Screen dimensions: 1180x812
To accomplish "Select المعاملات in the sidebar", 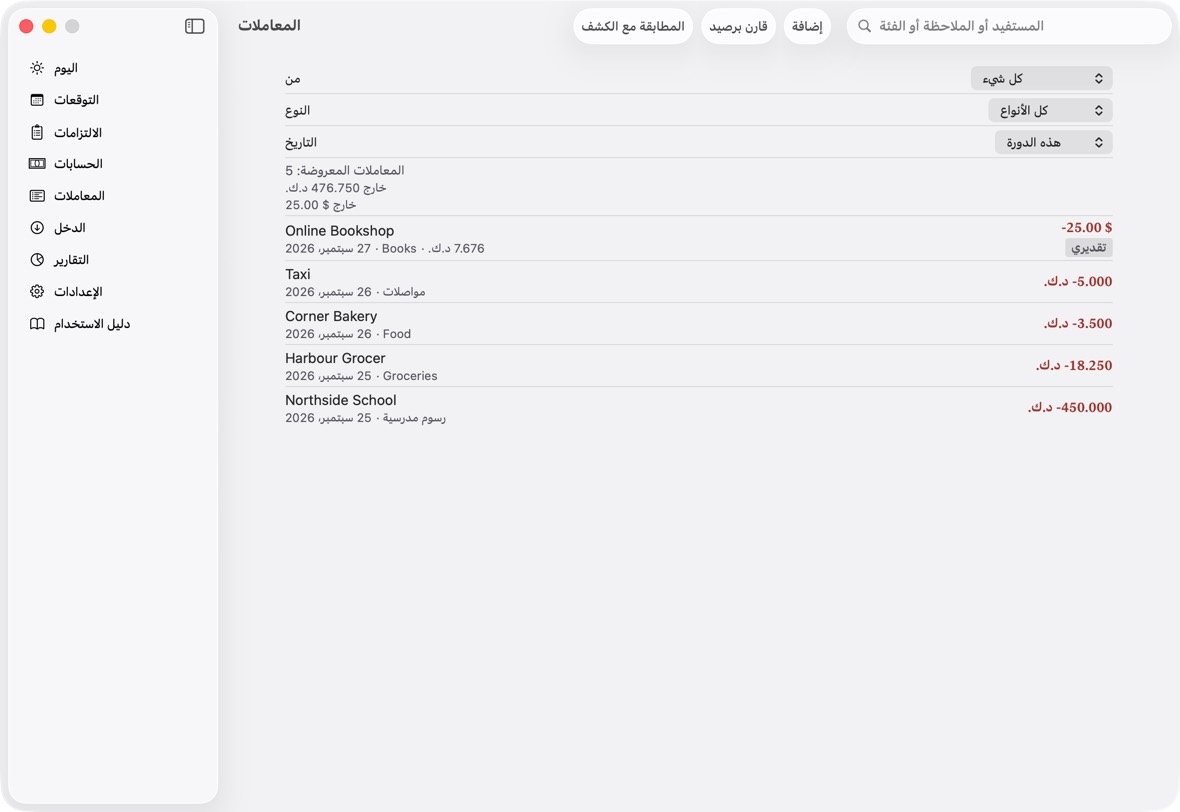I will (79, 196).
